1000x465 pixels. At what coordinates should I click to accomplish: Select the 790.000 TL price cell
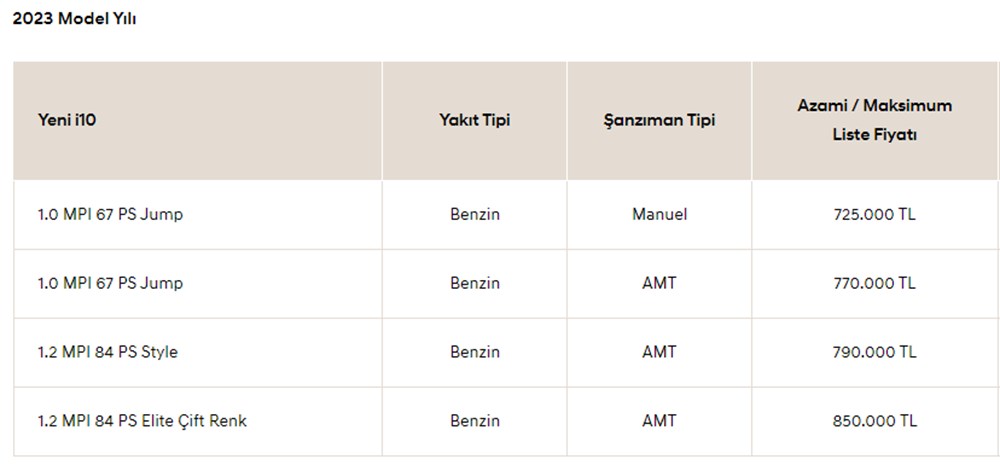point(874,352)
